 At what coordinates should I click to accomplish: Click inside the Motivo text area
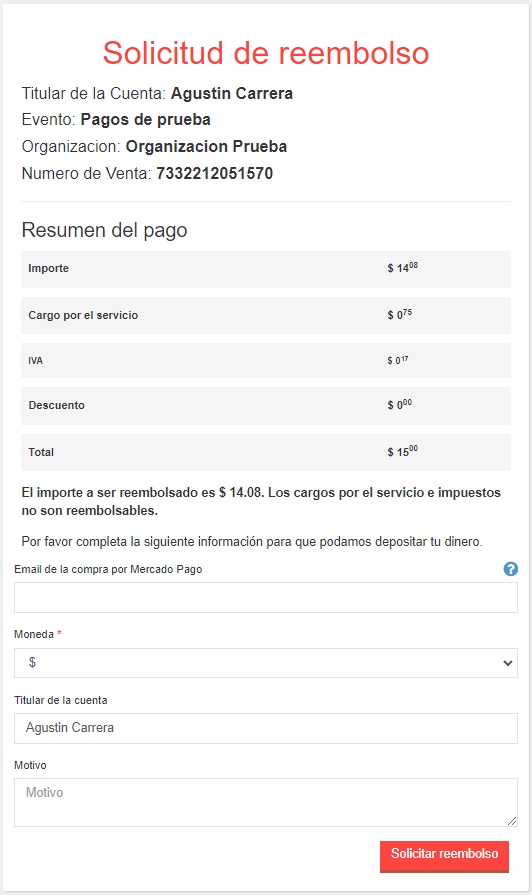tap(266, 802)
